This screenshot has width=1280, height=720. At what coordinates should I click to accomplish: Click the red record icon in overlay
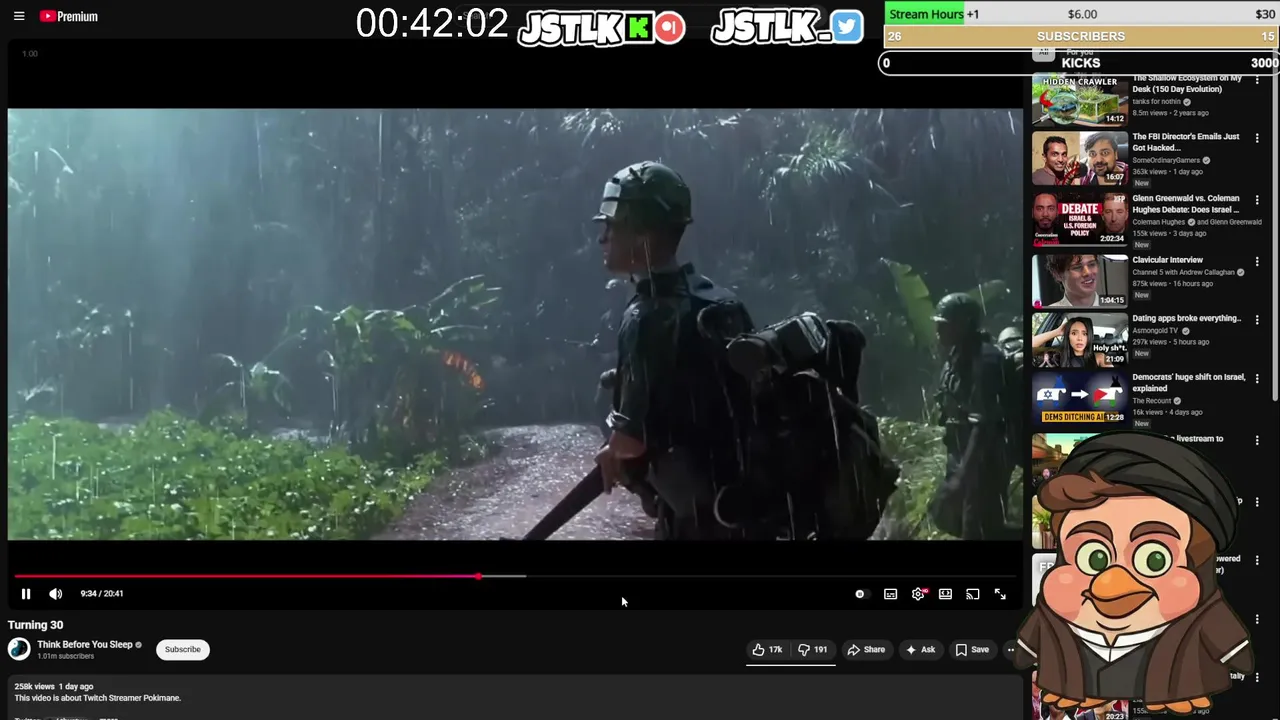671,27
